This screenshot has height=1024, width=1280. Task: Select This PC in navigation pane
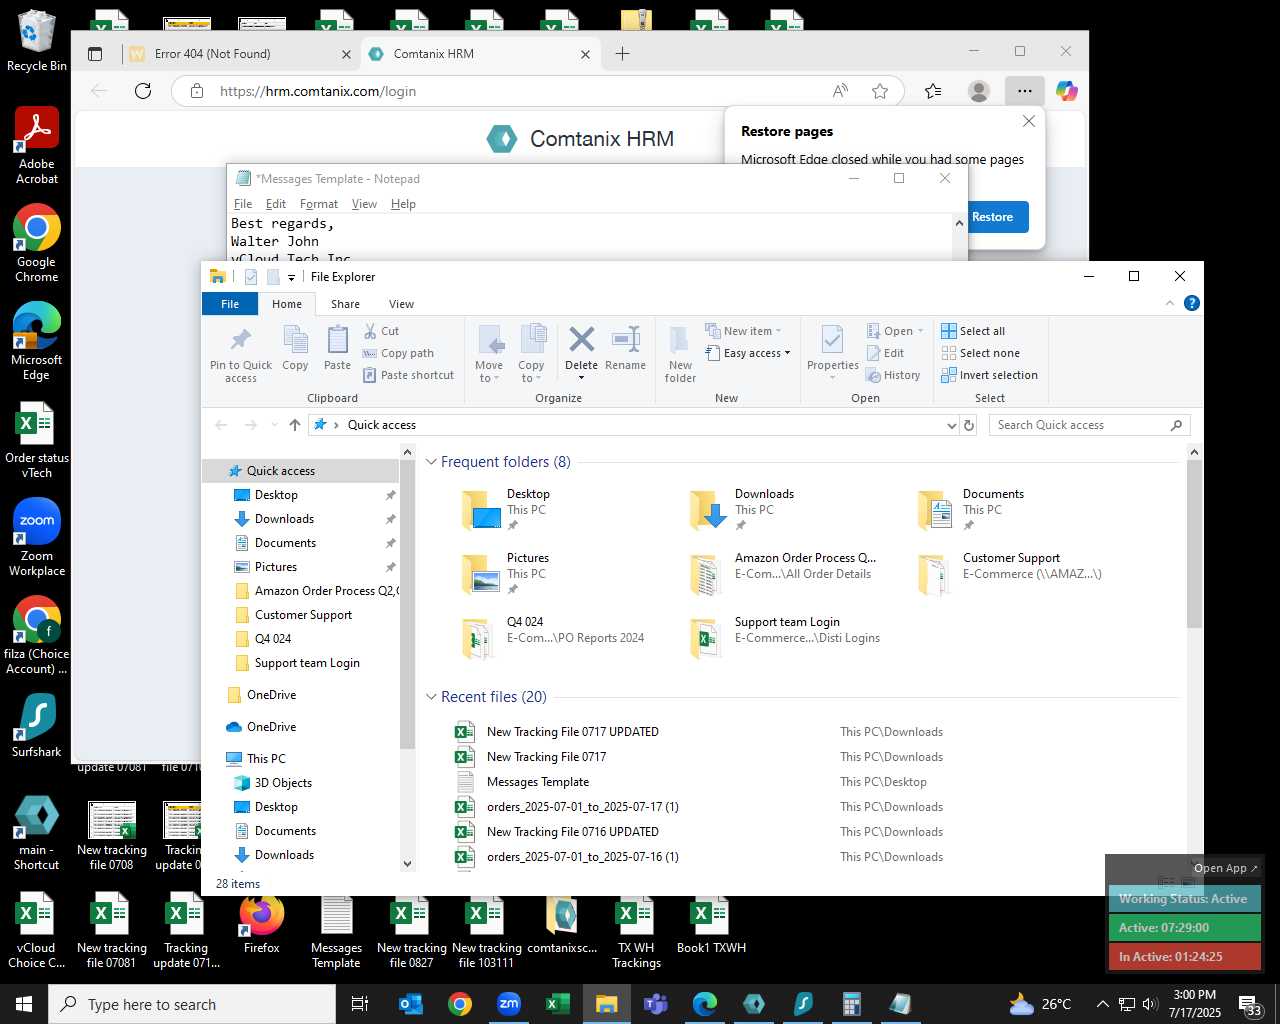(266, 759)
